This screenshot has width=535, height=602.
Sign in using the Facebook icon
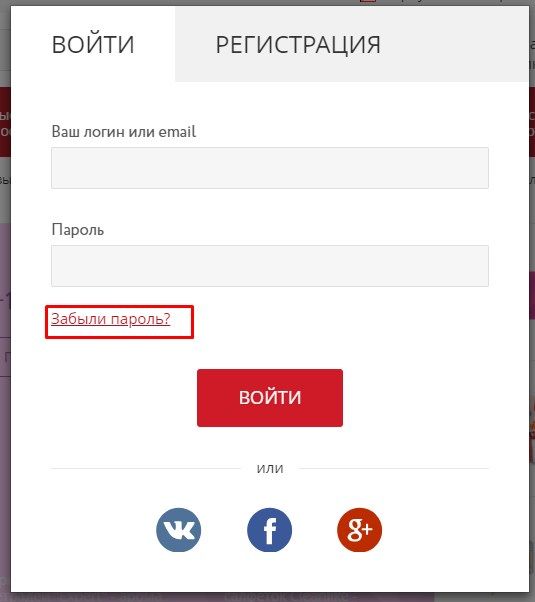coord(269,530)
